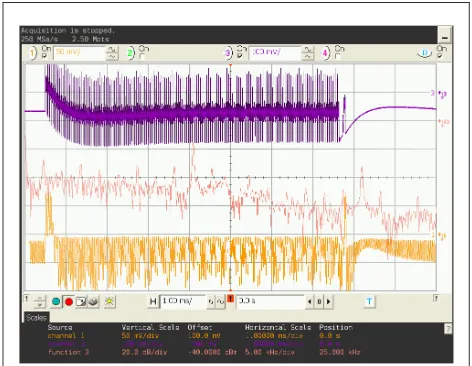Click the left arrow position button
Screen dimensions: 472x366
(310, 302)
